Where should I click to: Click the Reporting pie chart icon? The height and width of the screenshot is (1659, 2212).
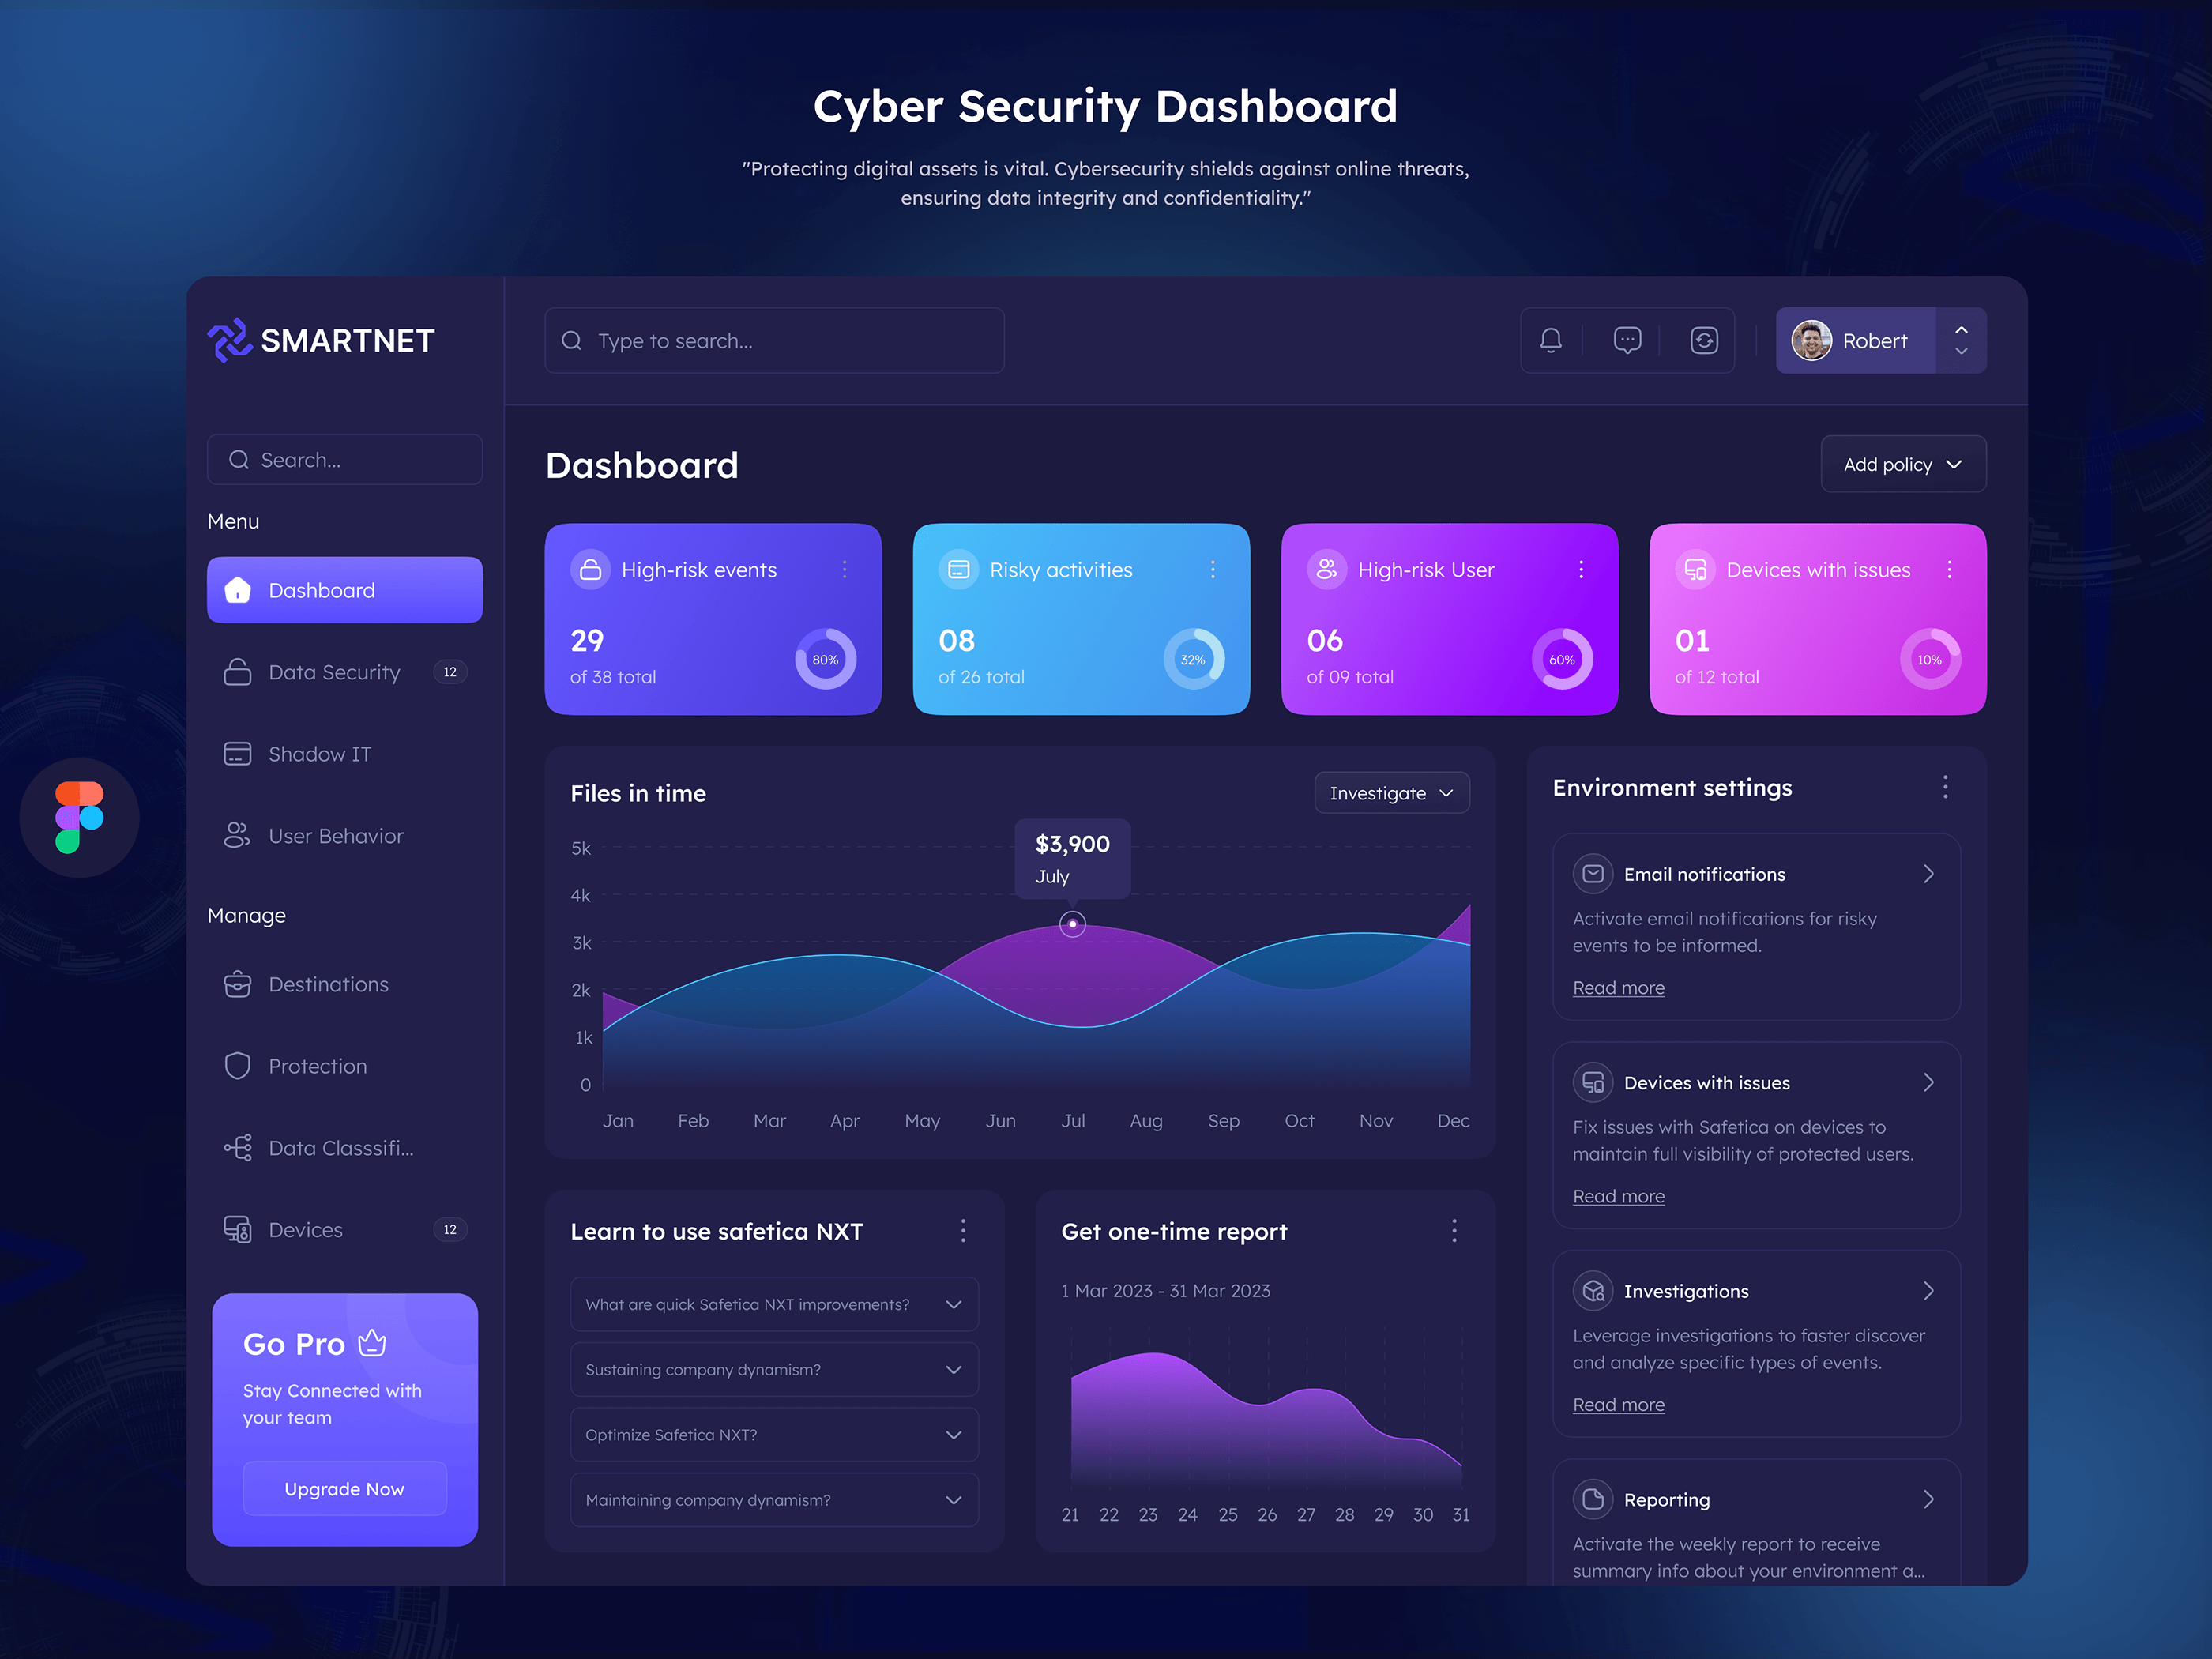point(1593,1499)
